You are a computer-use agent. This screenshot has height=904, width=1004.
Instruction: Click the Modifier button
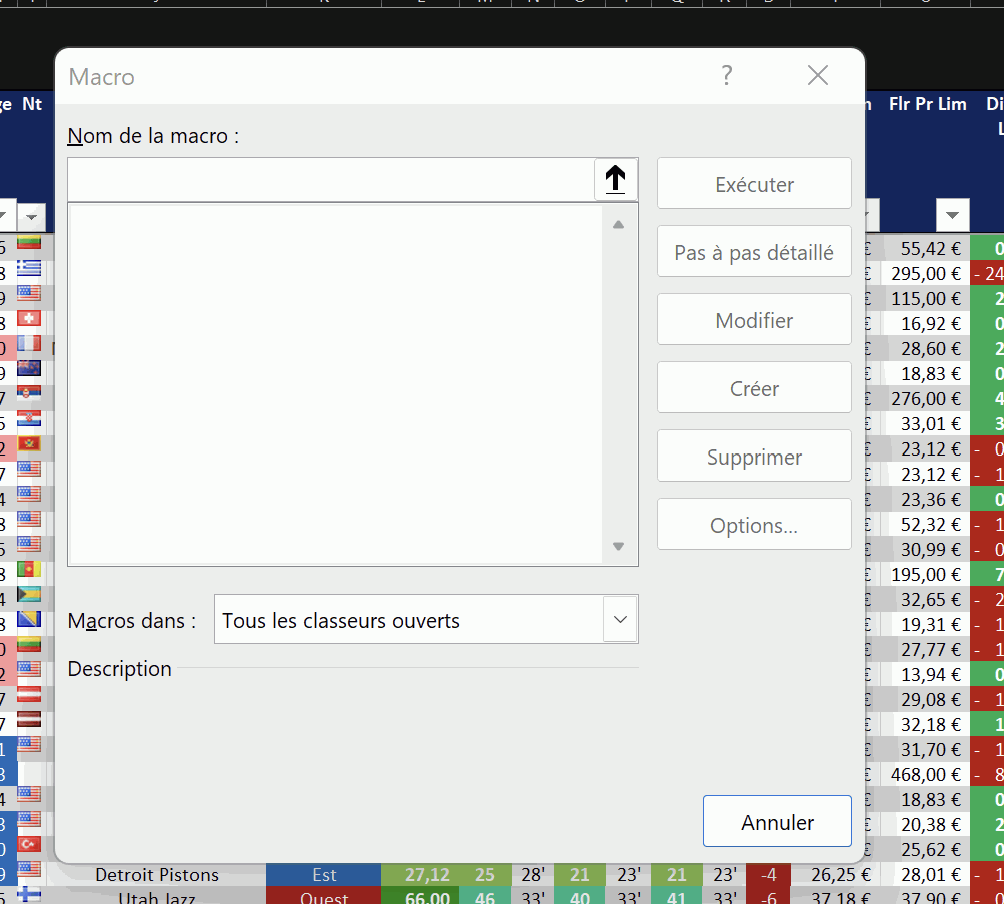coord(754,319)
